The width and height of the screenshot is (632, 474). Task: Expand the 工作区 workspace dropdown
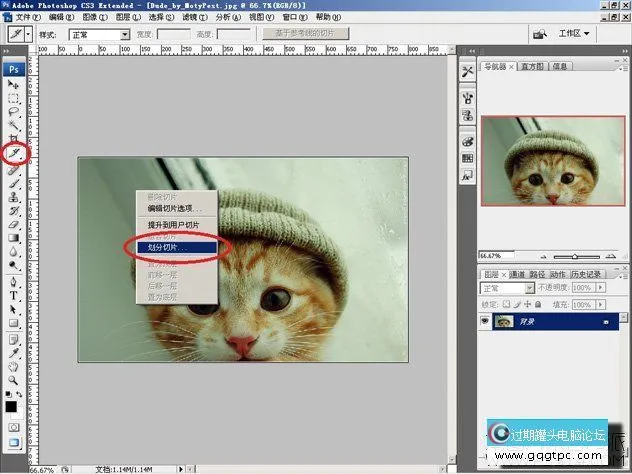[573, 33]
